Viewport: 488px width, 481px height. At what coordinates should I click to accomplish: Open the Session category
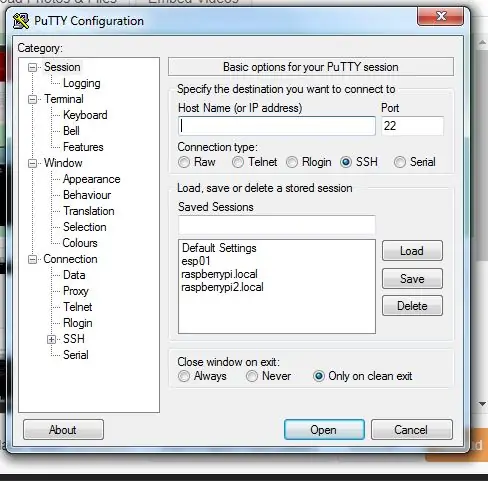point(62,67)
